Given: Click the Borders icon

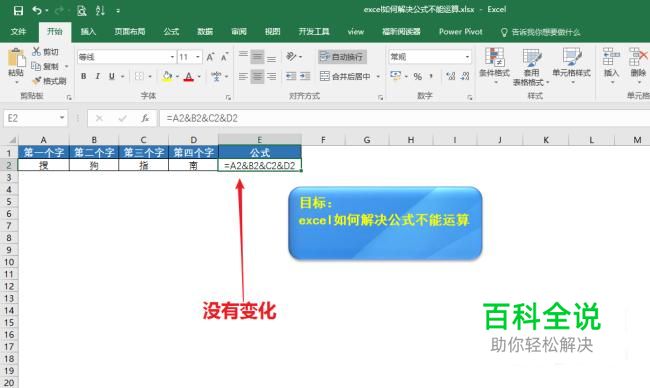Looking at the screenshot, I should (140, 76).
